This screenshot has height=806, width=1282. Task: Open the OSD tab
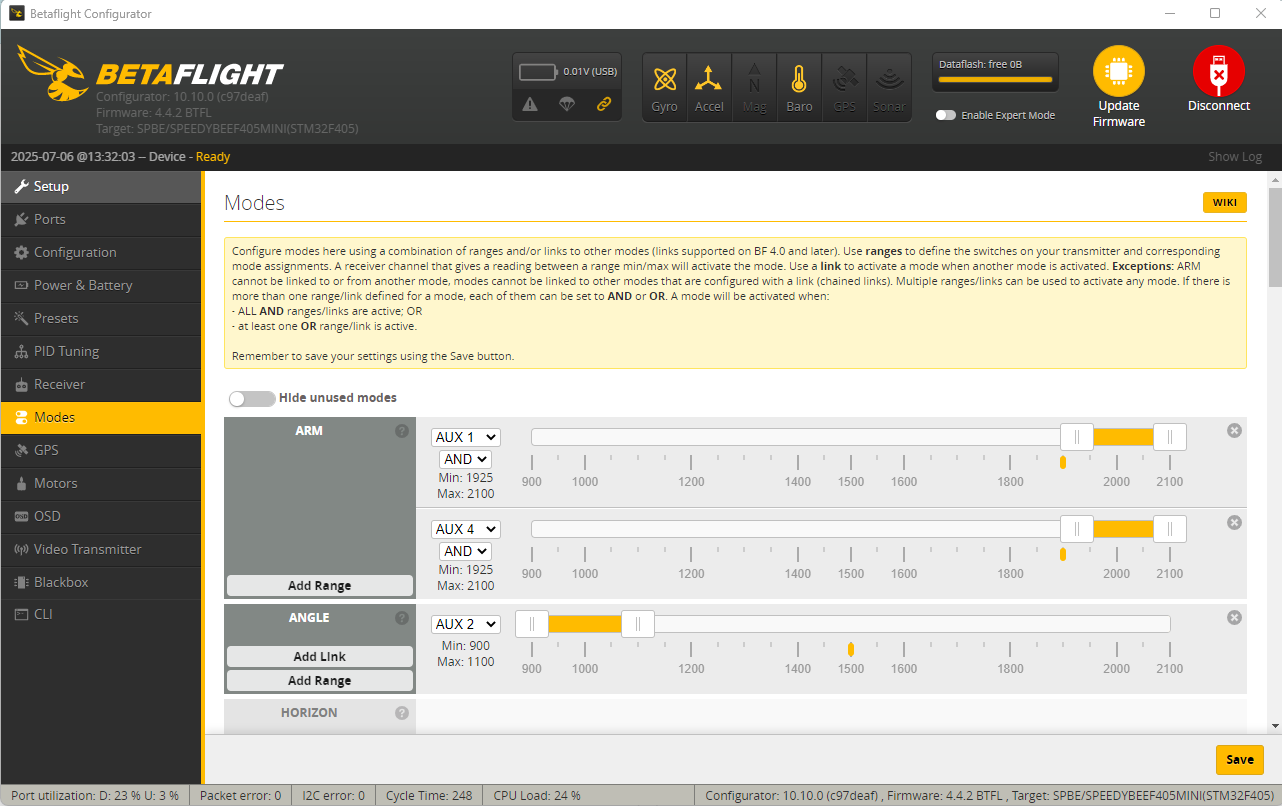pyautogui.click(x=101, y=516)
